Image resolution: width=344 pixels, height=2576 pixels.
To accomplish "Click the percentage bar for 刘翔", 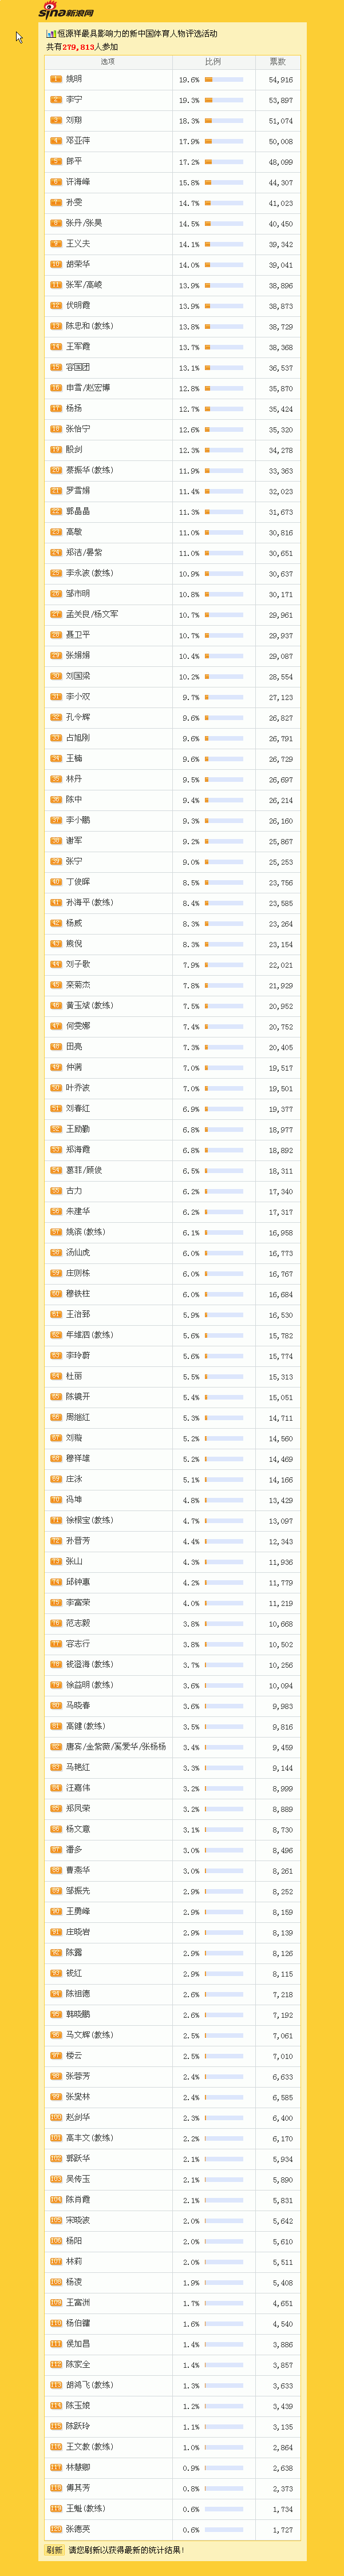I will 224,121.
